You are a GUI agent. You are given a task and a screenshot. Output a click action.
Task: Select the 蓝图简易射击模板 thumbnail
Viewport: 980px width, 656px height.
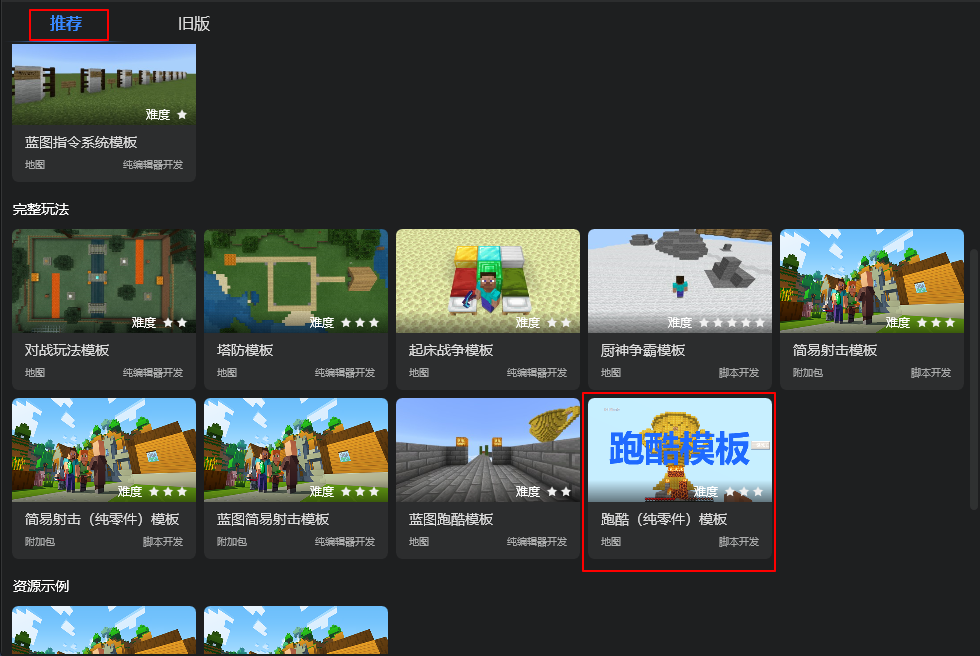(x=296, y=450)
